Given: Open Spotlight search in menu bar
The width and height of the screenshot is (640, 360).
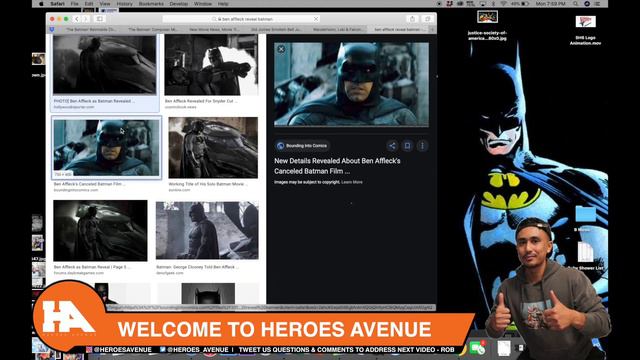Looking at the screenshot, I should (x=575, y=4).
